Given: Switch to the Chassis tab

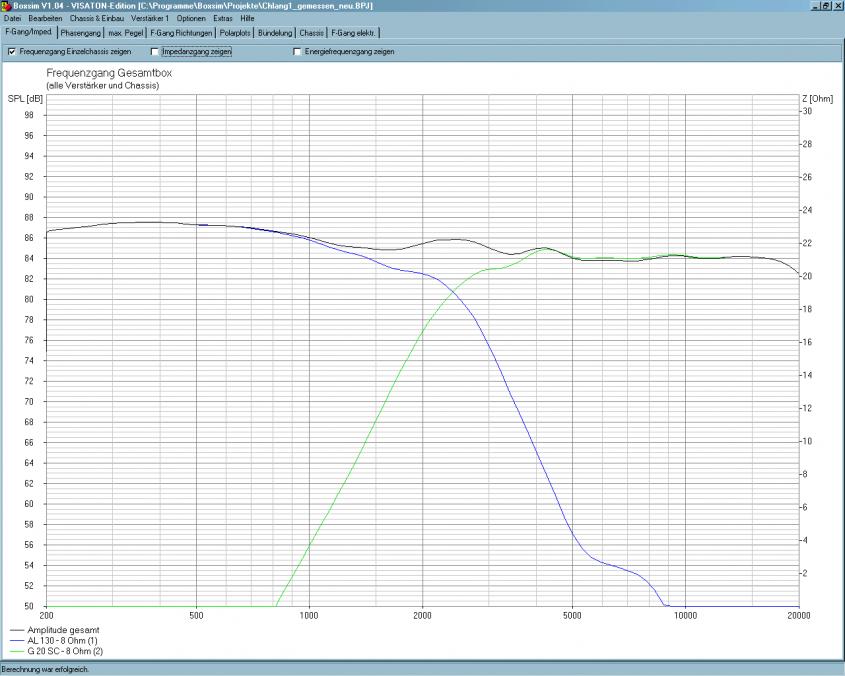Looking at the screenshot, I should click(x=312, y=33).
